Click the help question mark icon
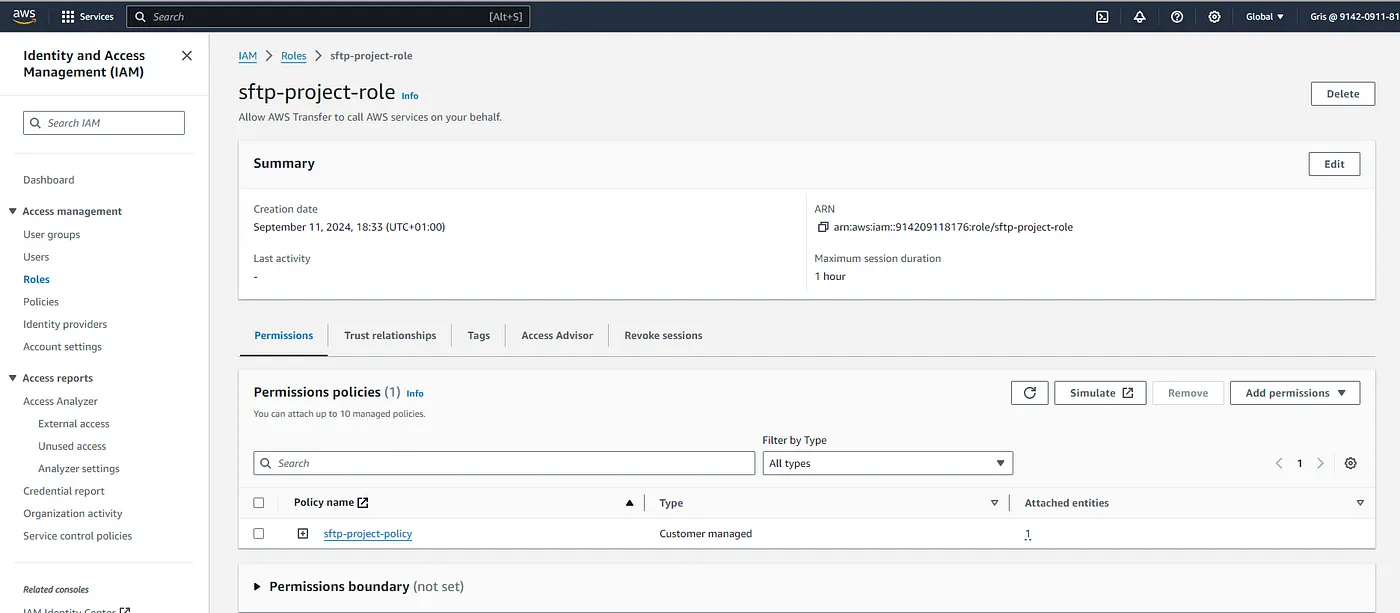 (1177, 17)
